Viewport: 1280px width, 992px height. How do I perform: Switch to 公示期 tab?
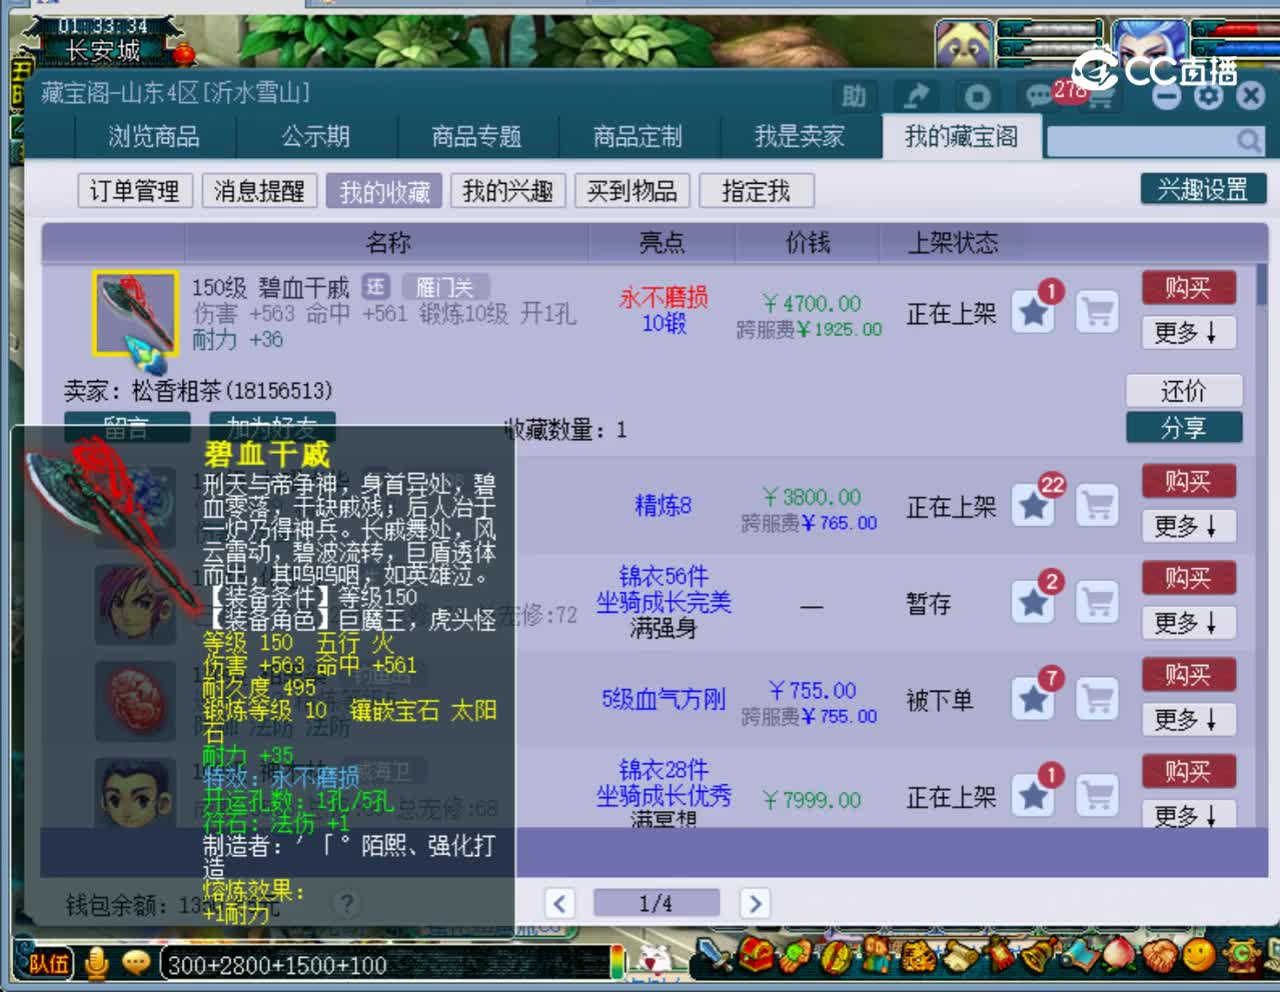(316, 137)
